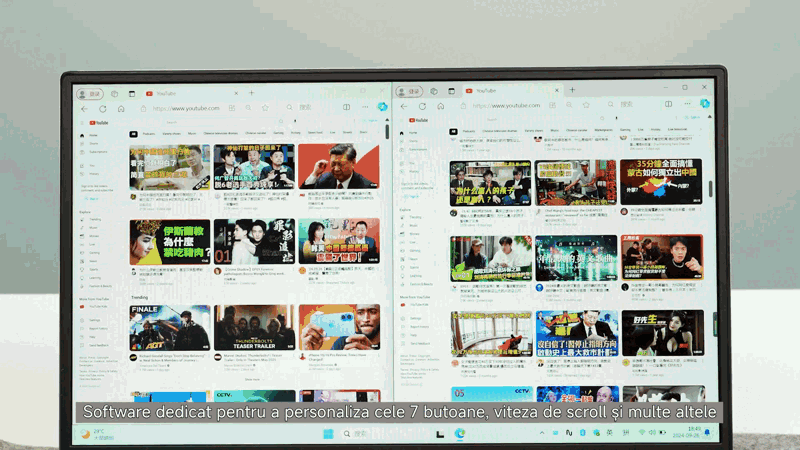This screenshot has height=450, width=800.
Task: Open Microsoft Edge from the taskbar
Action: (460, 434)
